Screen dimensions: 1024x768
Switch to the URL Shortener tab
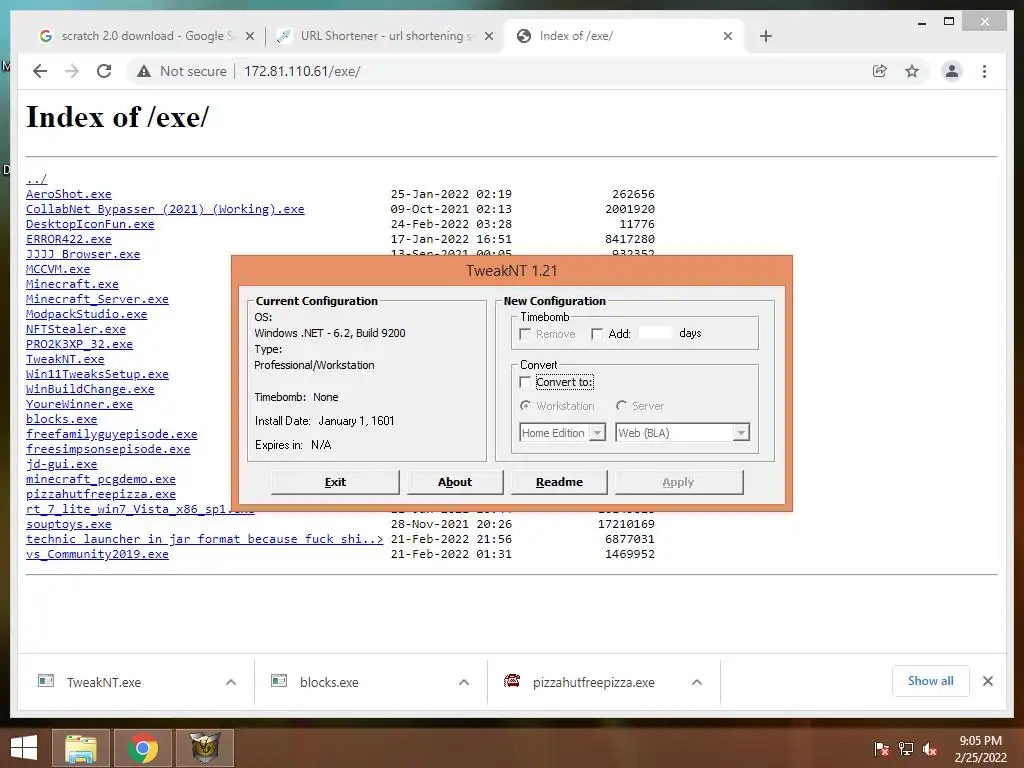(385, 36)
